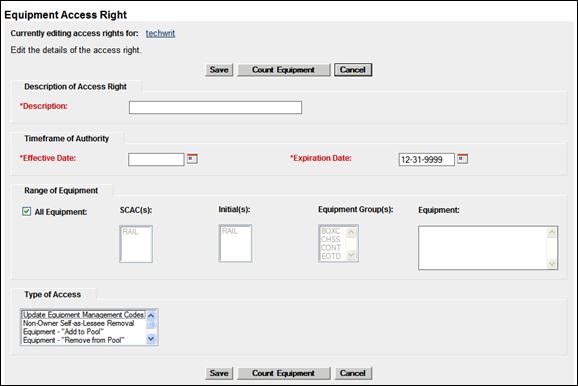Click the bottom Cancel button

[x=353, y=373]
